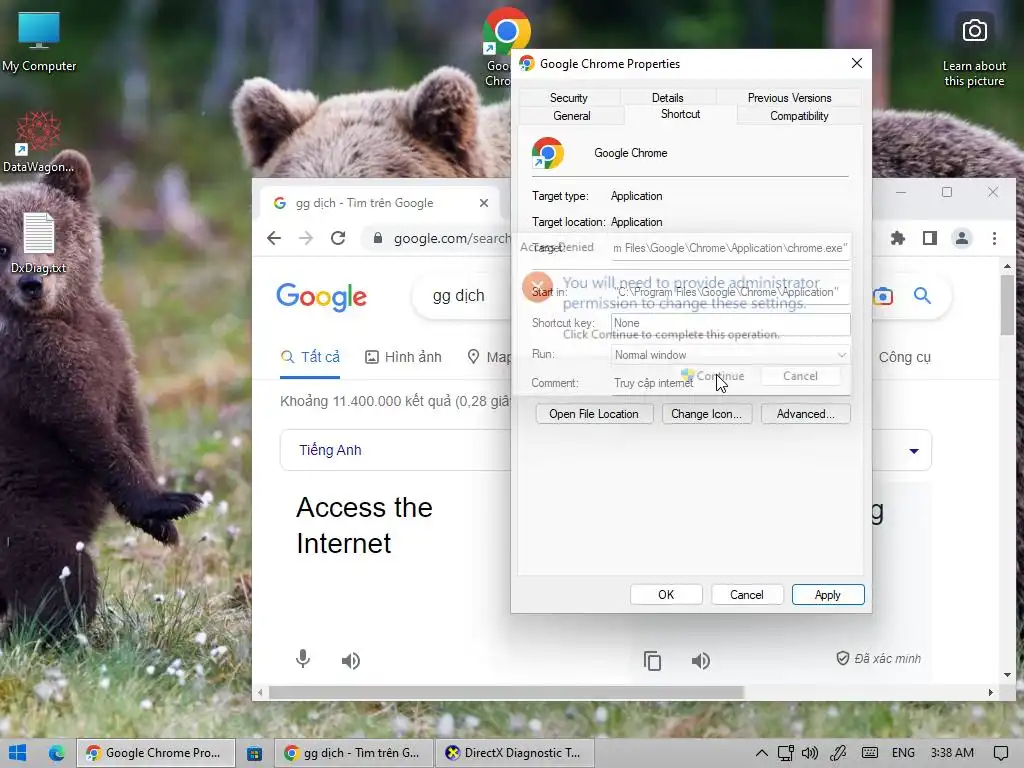Go back in the Chrome browser
1024x768 pixels.
274,238
